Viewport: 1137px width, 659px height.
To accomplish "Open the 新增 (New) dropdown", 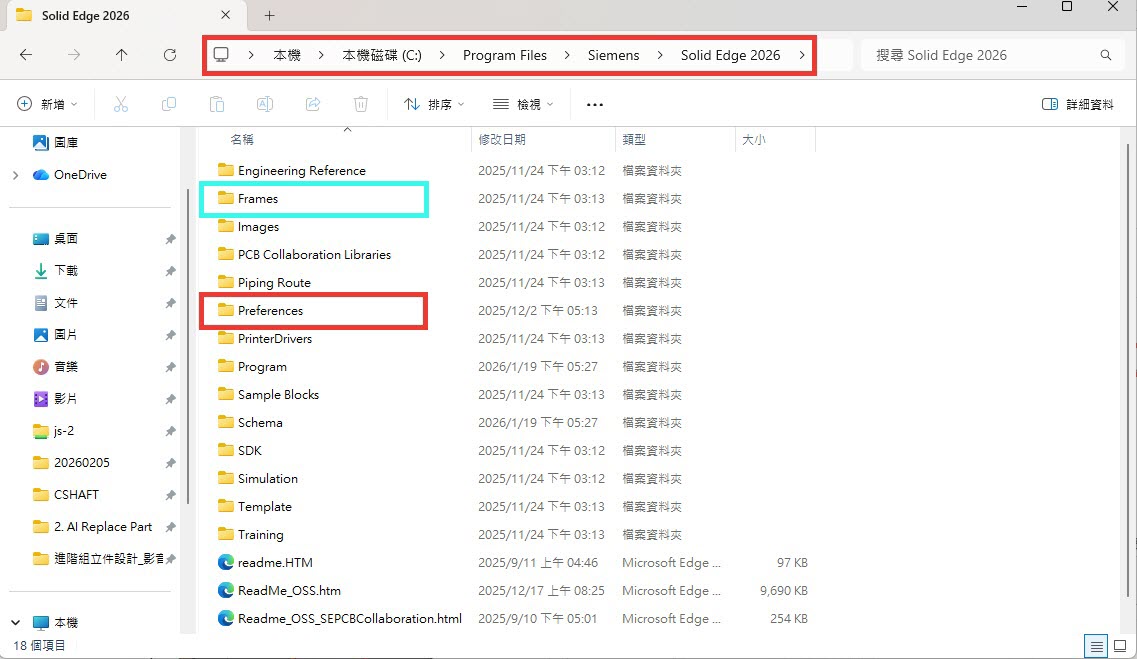I will [48, 104].
